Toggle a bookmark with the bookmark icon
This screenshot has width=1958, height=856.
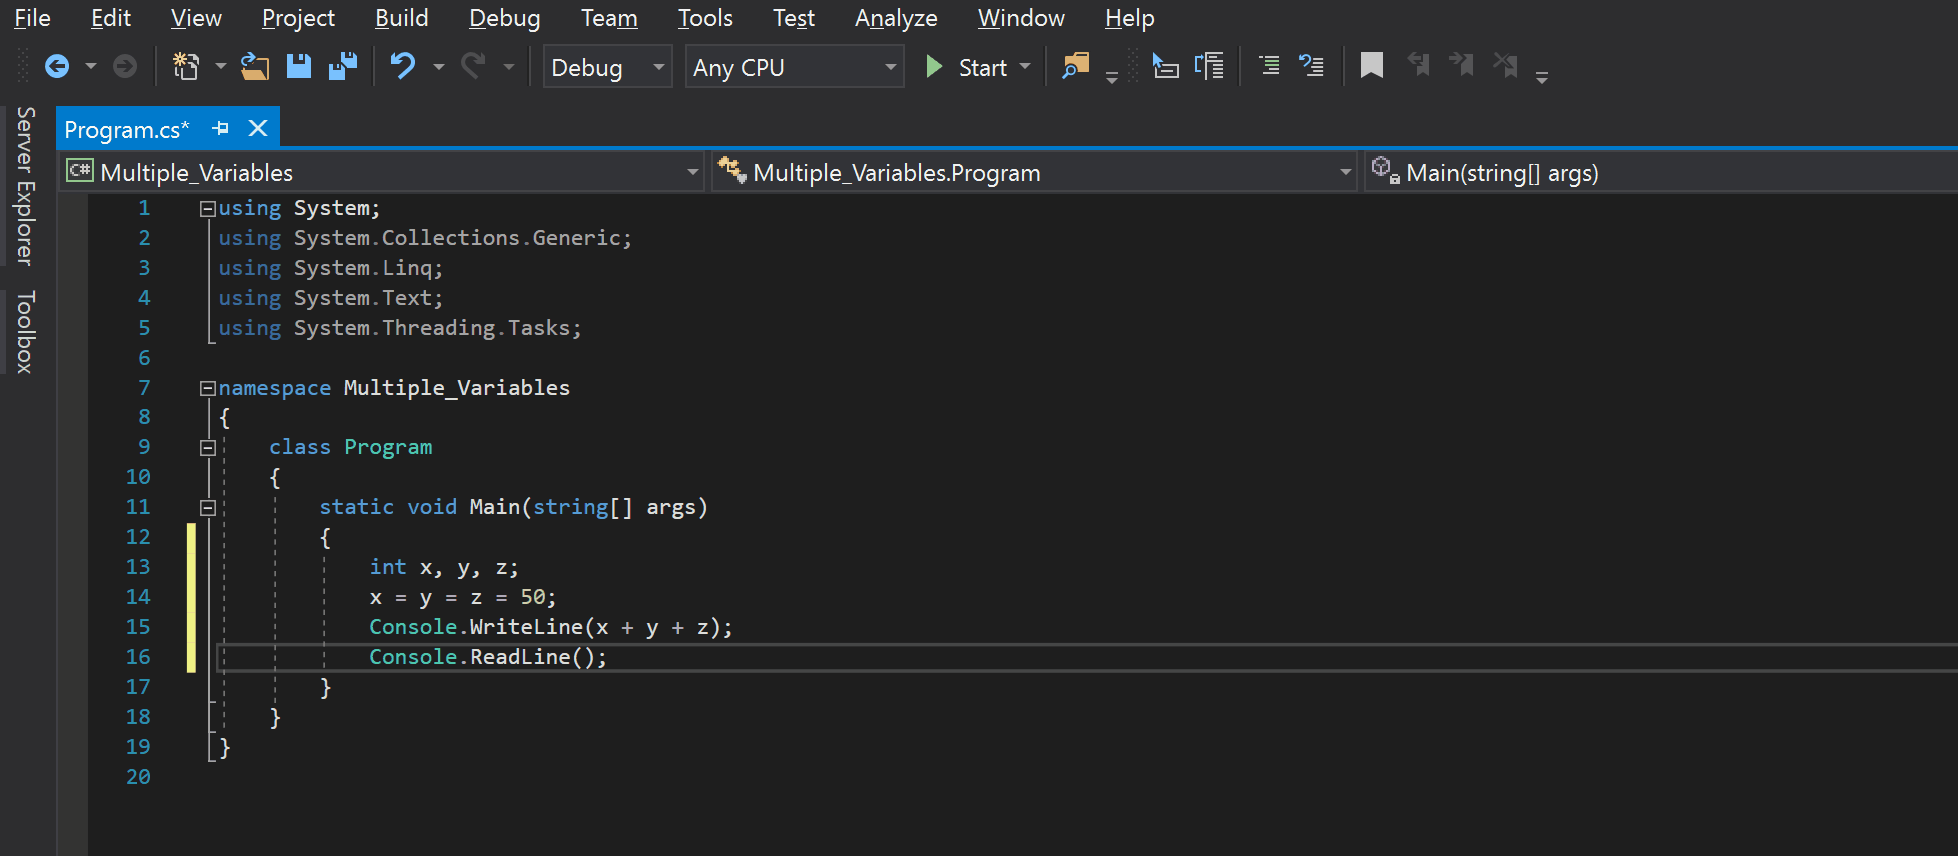click(x=1372, y=67)
